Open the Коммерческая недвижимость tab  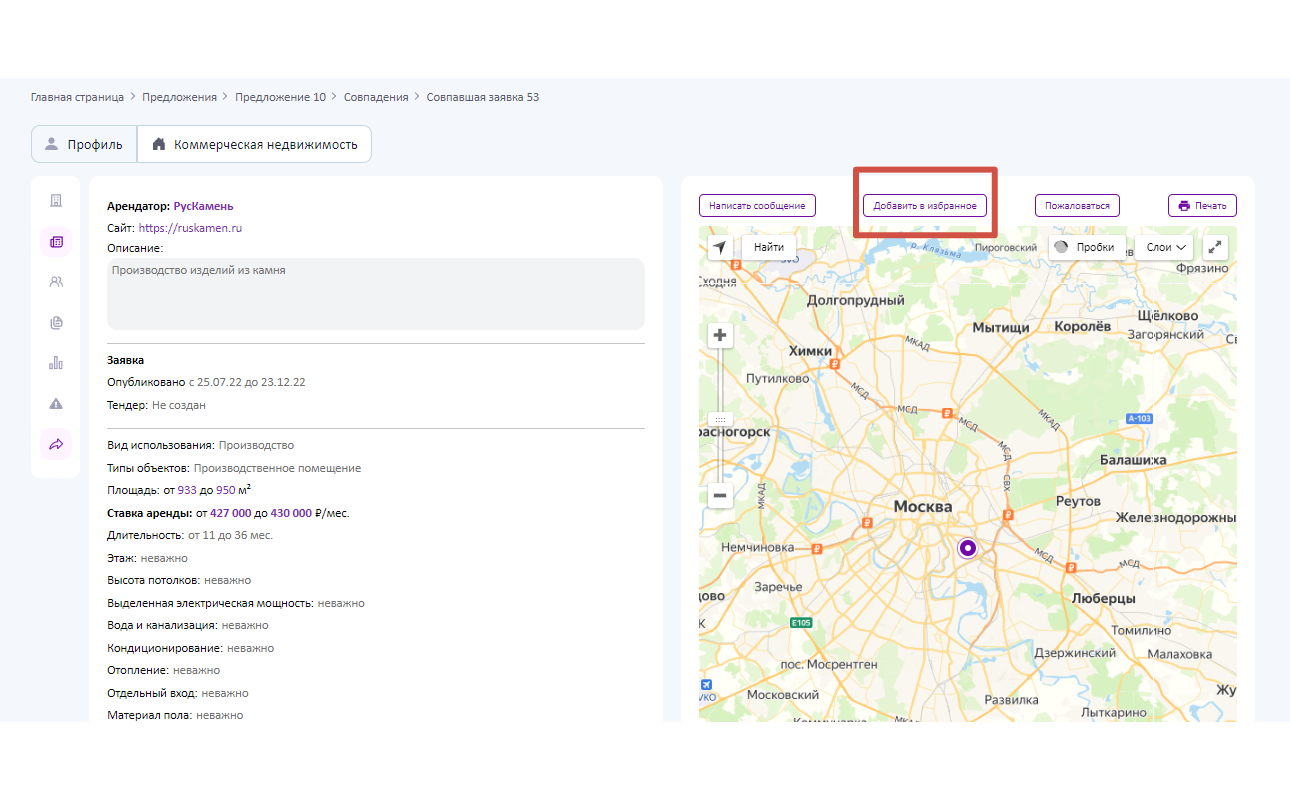point(254,144)
